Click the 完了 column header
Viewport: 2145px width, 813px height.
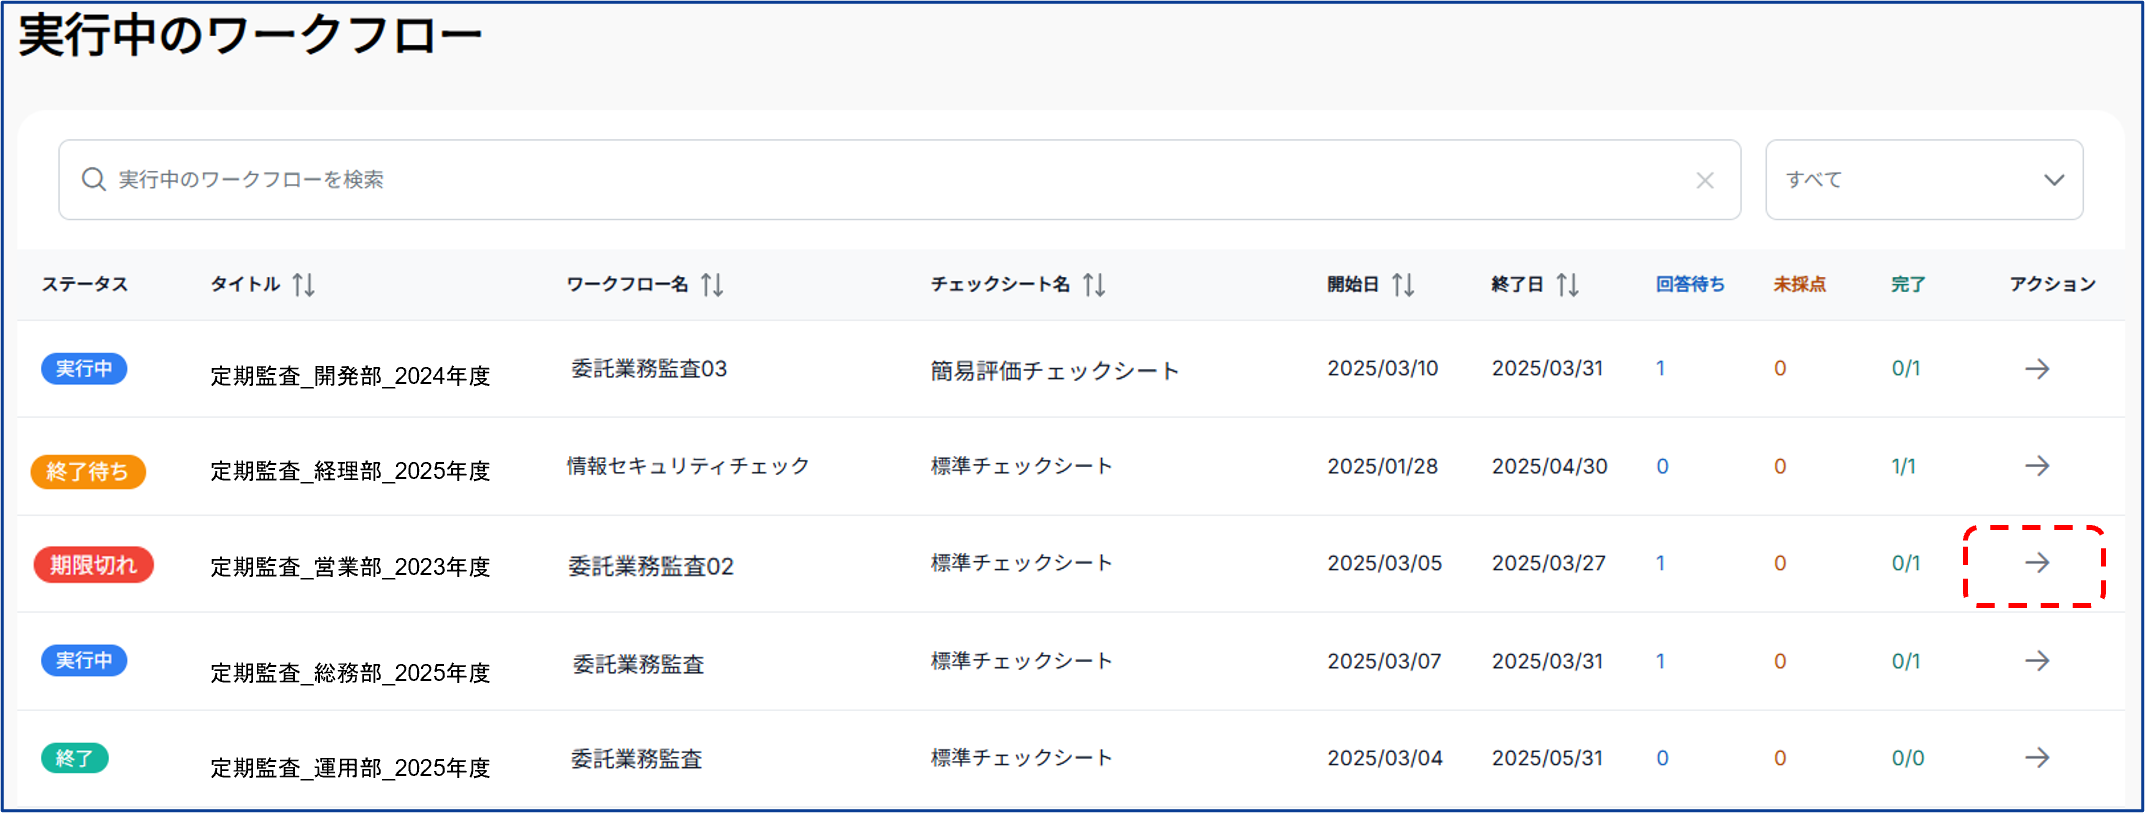click(x=1907, y=284)
